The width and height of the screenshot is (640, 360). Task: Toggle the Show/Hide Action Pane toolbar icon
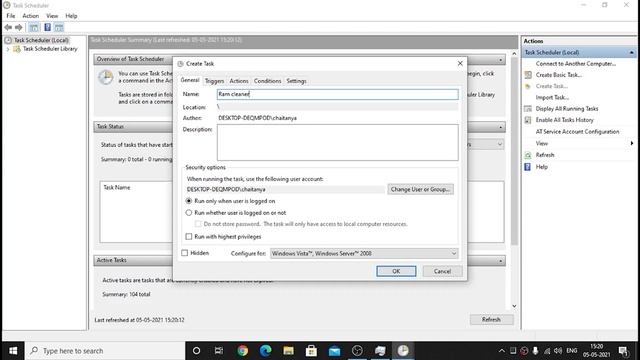point(59,27)
